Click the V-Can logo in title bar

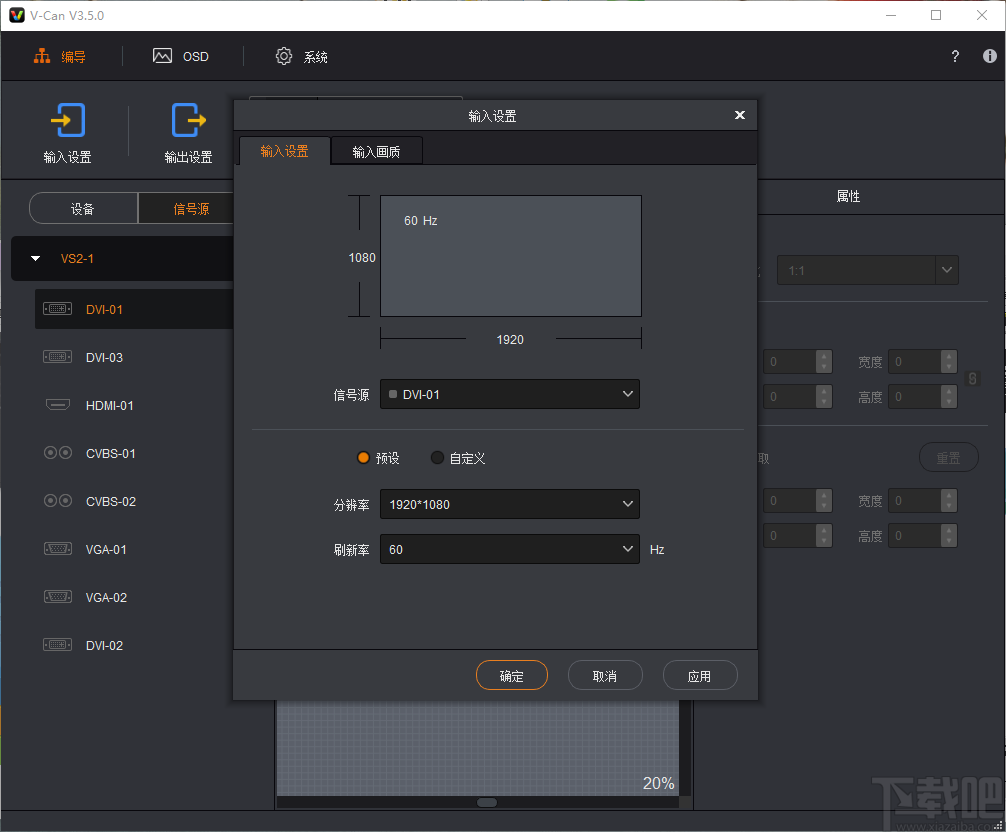point(17,15)
